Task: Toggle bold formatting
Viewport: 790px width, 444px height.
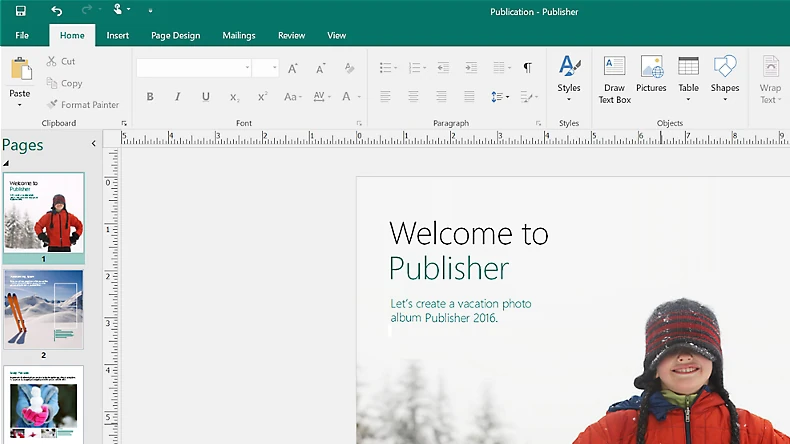Action: [150, 97]
